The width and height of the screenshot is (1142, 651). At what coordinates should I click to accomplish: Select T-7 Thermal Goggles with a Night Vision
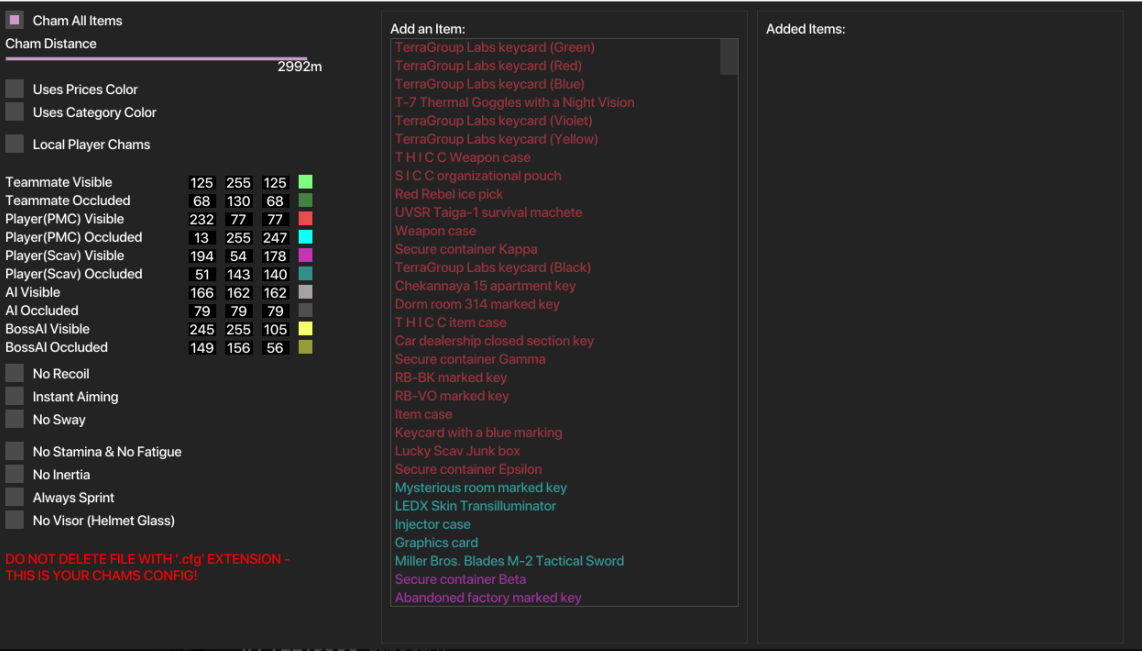click(x=514, y=102)
